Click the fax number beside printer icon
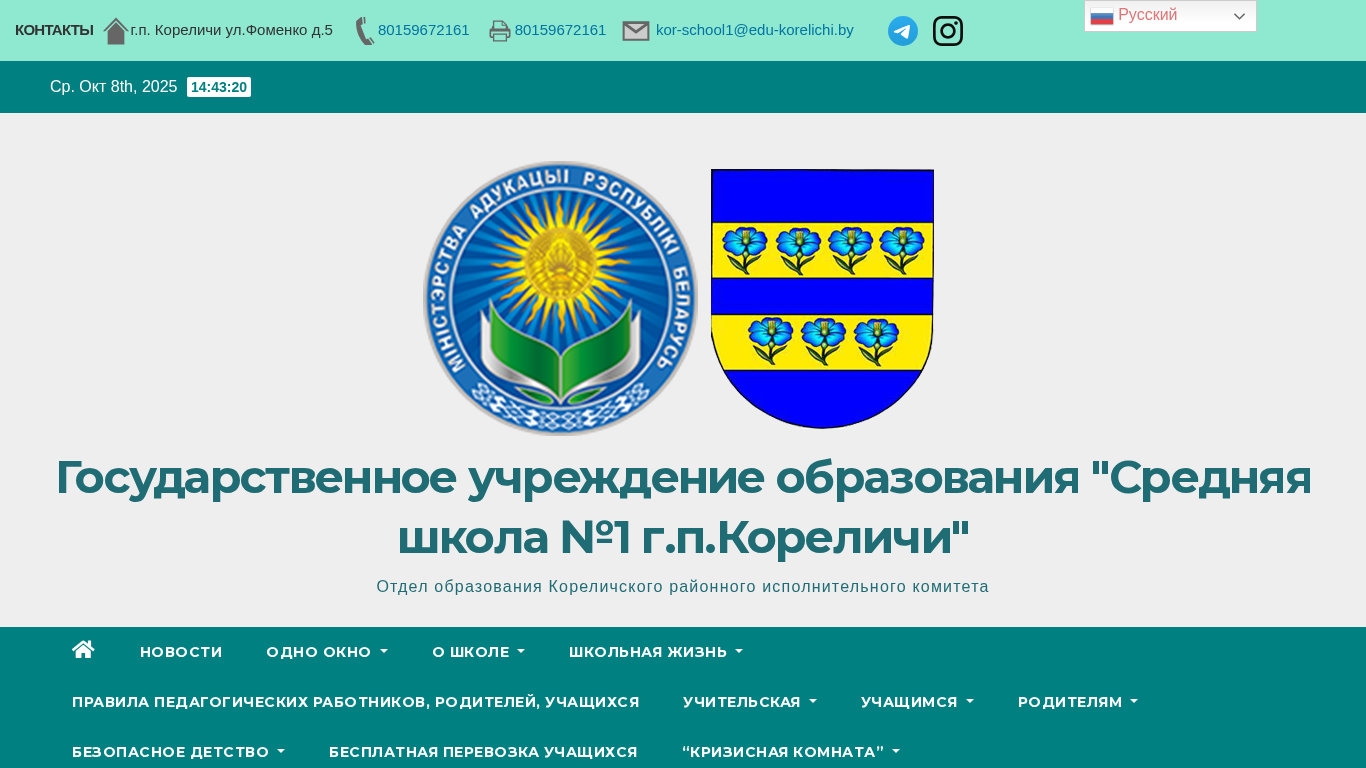The image size is (1366, 768). 561,30
